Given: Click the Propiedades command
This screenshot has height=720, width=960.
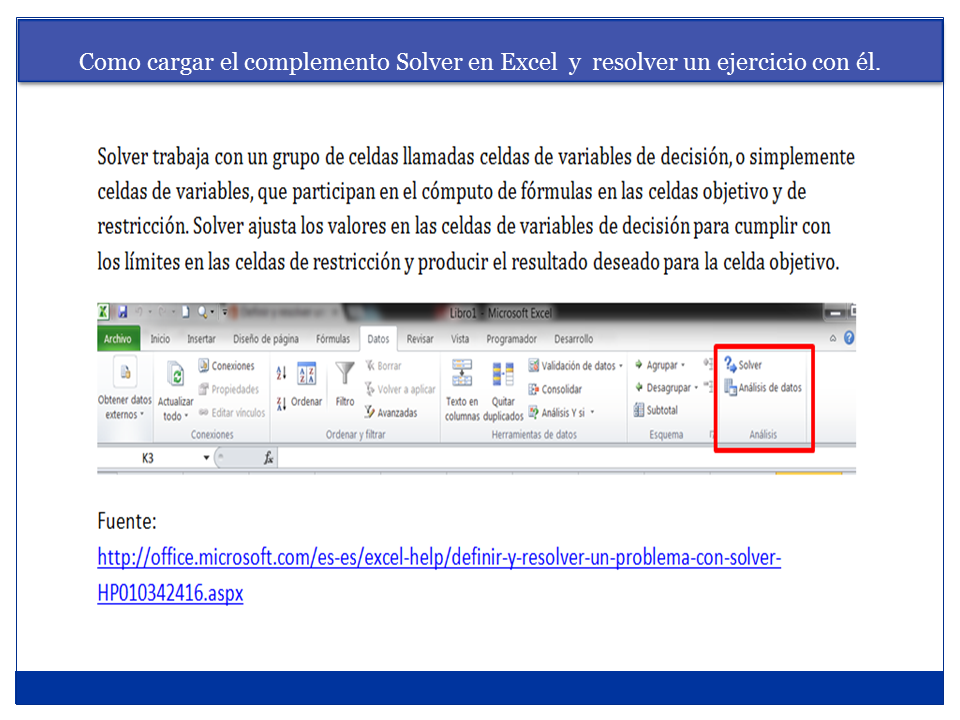Looking at the screenshot, I should (228, 389).
